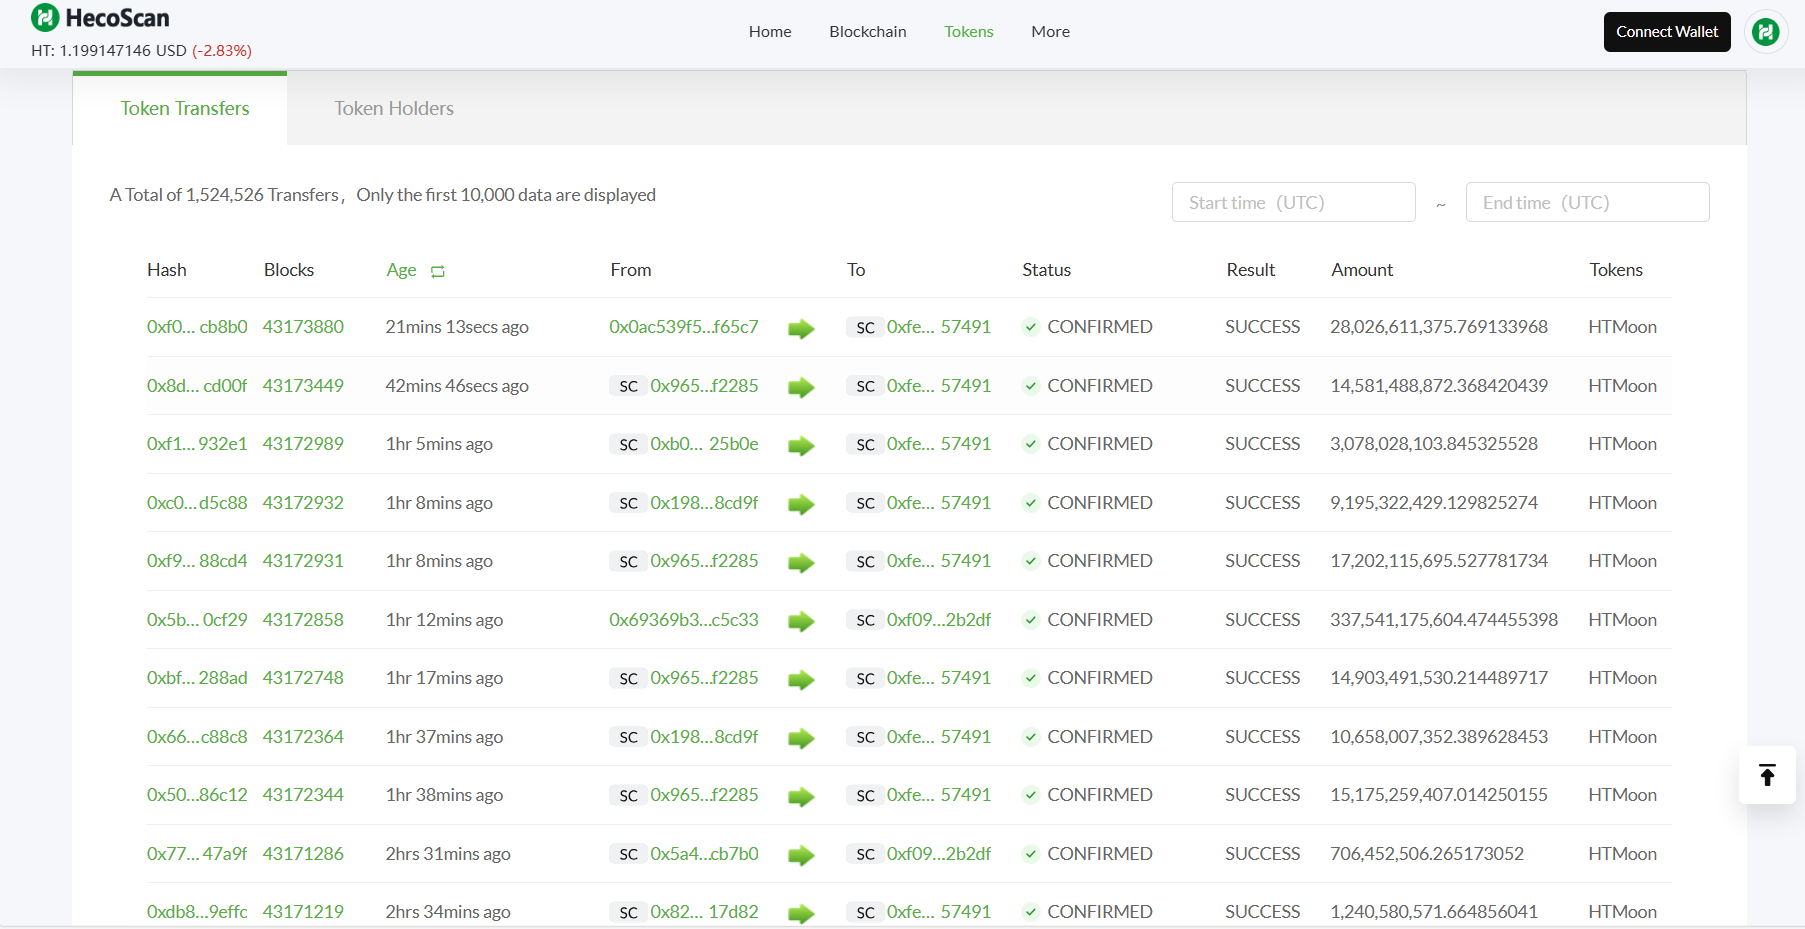Toggle the Age column format icon
Viewport: 1805px width, 929px height.
click(x=438, y=271)
